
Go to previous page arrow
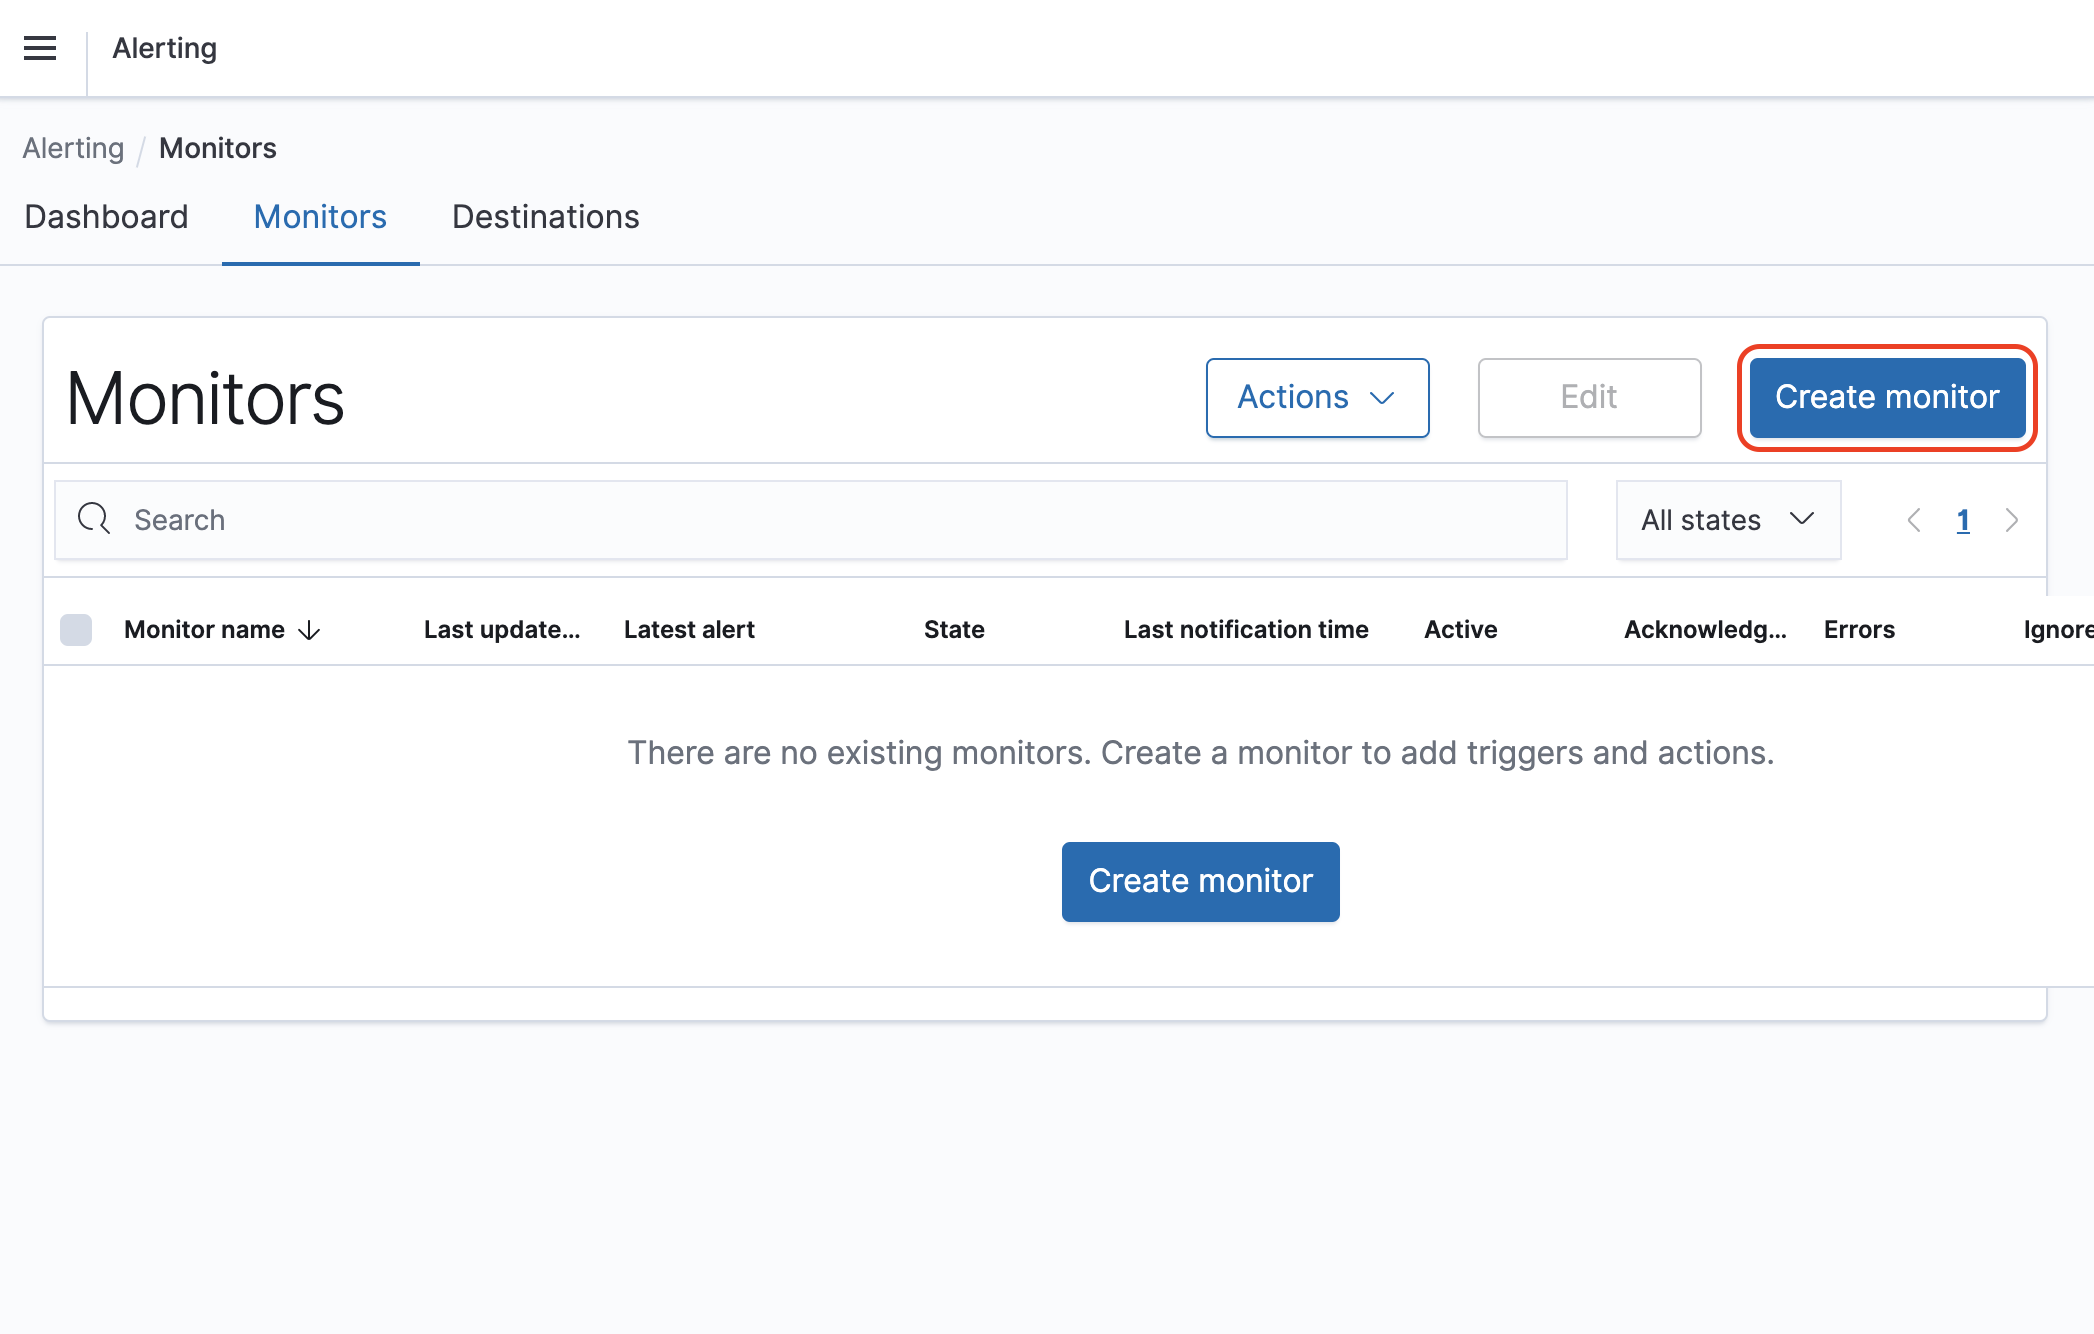pyautogui.click(x=1914, y=520)
